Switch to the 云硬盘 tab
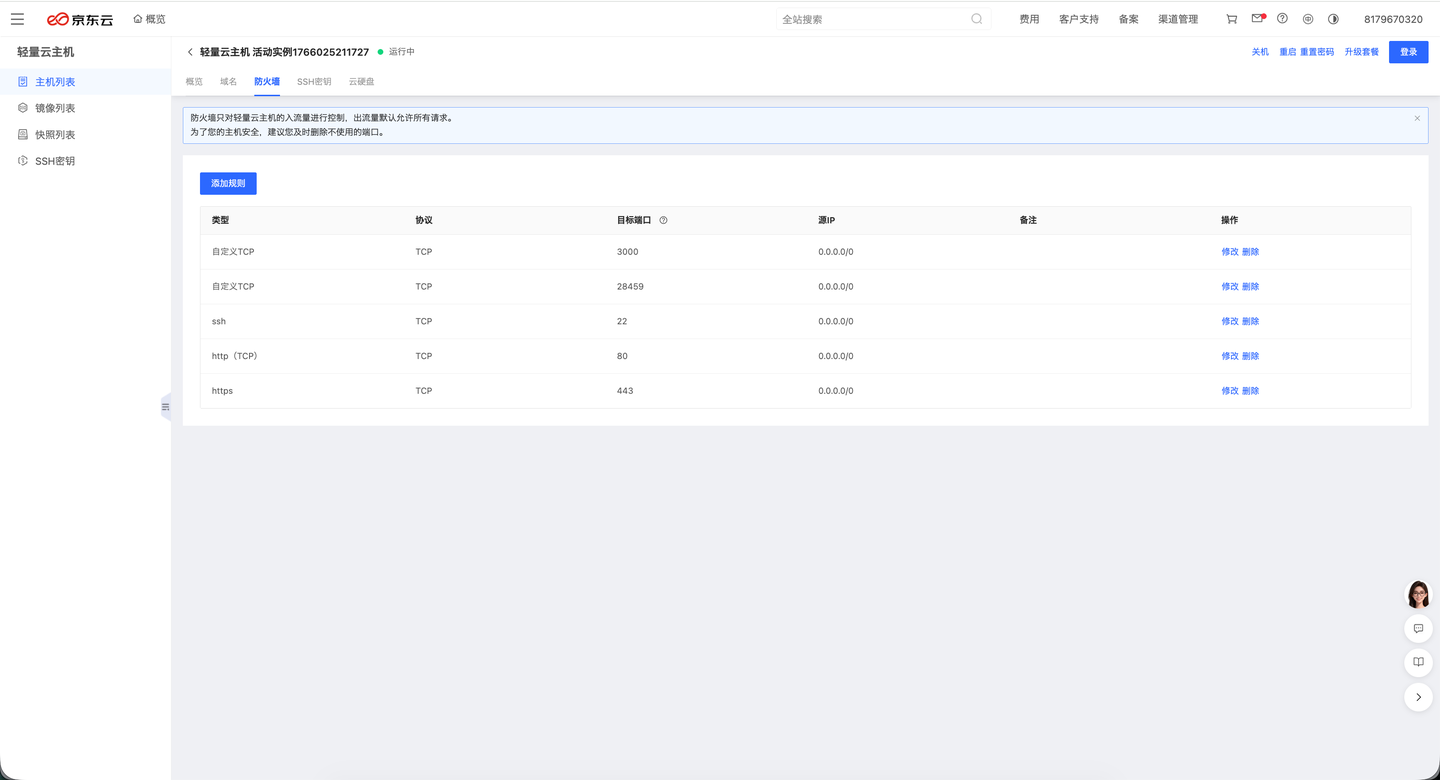Screen dimensions: 1440x780 click(361, 81)
